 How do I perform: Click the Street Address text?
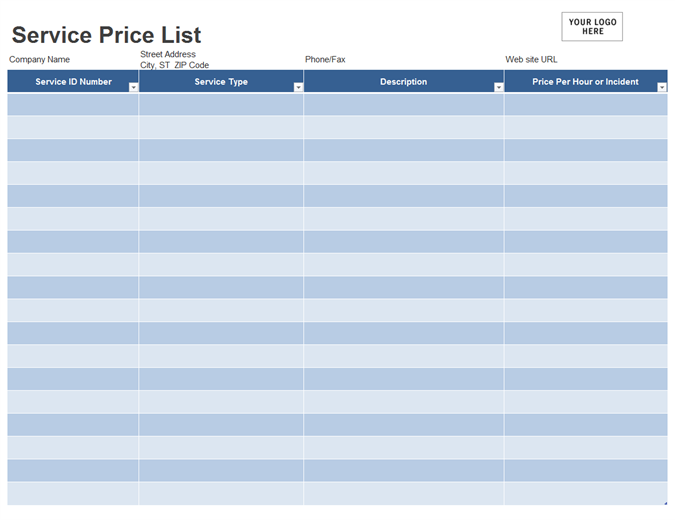pos(168,54)
